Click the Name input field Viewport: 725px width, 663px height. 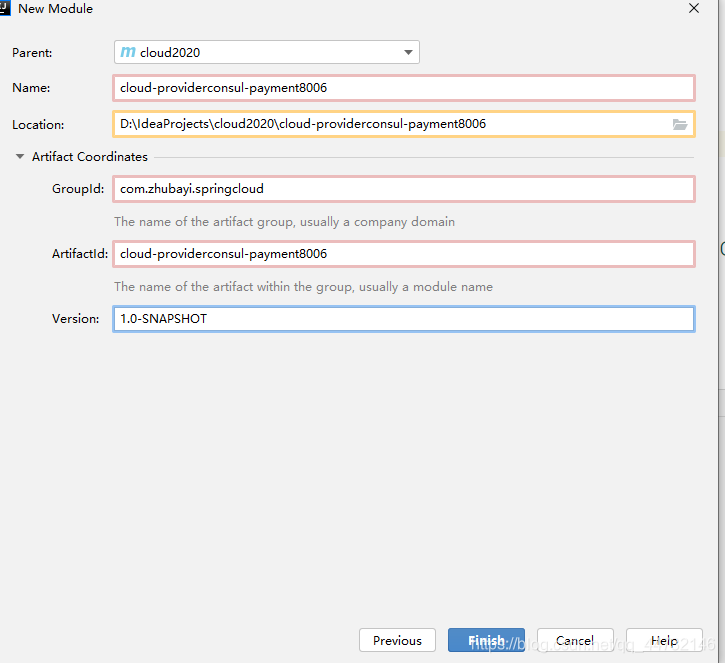[x=404, y=88]
